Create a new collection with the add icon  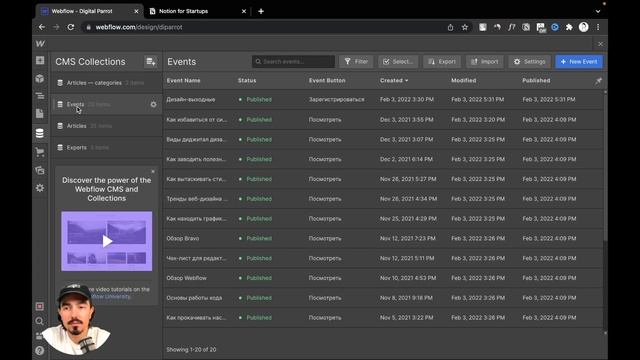(151, 62)
